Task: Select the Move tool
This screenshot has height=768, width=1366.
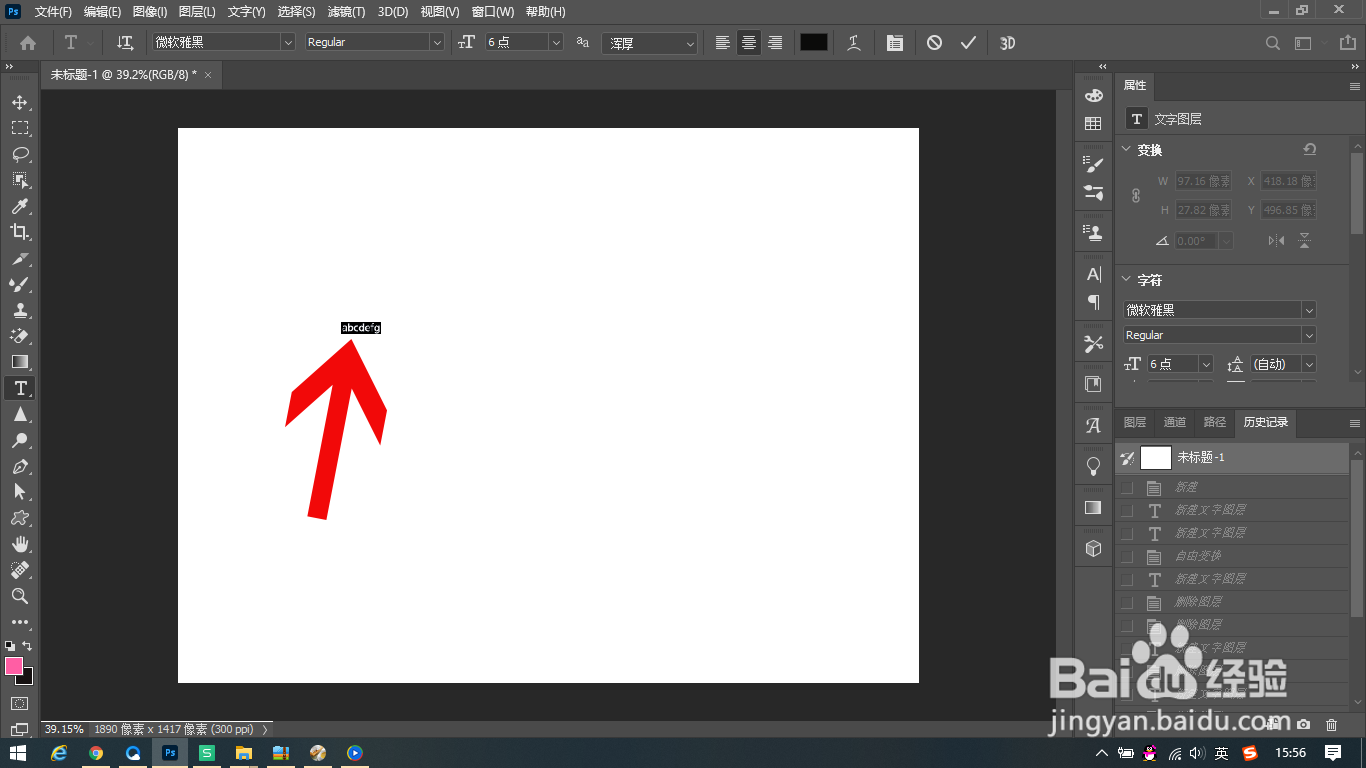Action: 20,102
